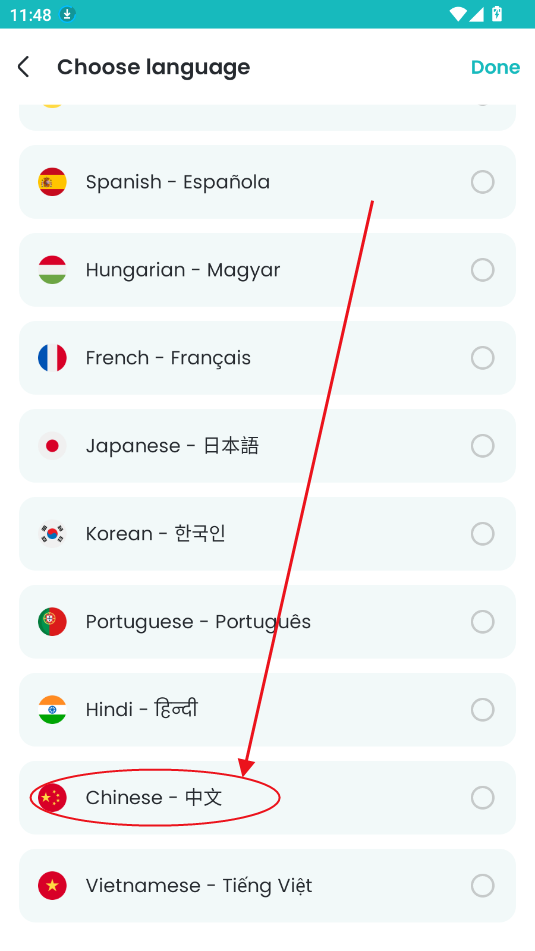Viewport: 535px width, 951px height.
Task: Click the Hungary flag icon
Action: pos(52,270)
